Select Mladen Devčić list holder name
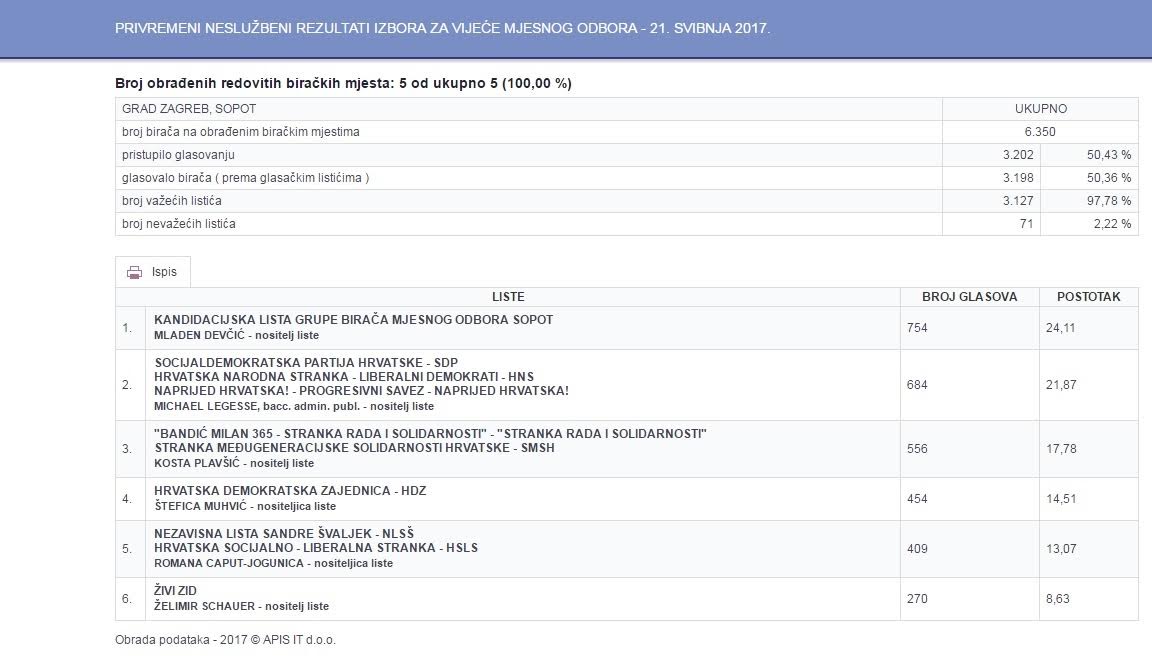The width and height of the screenshot is (1152, 670). click(236, 335)
